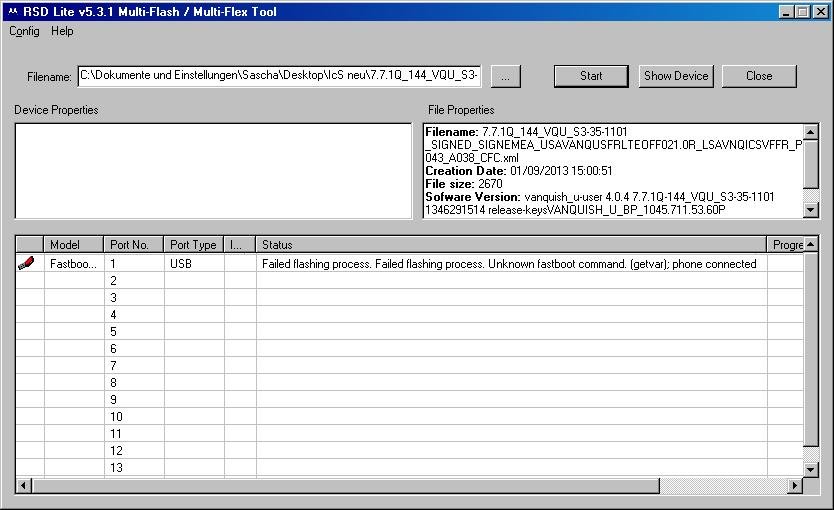Click the Filename path input field

pyautogui.click(x=279, y=76)
